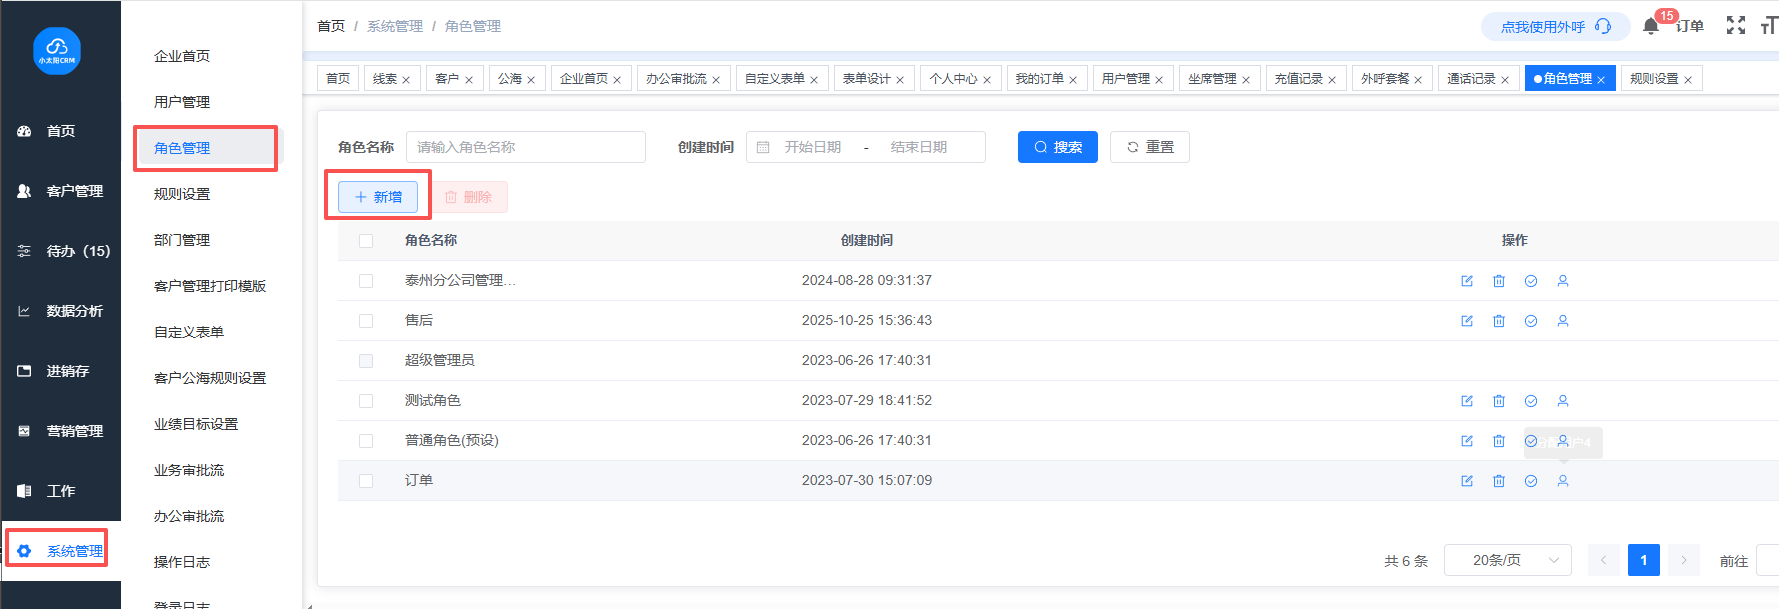
Task: Click the 重置 button
Action: [1150, 147]
